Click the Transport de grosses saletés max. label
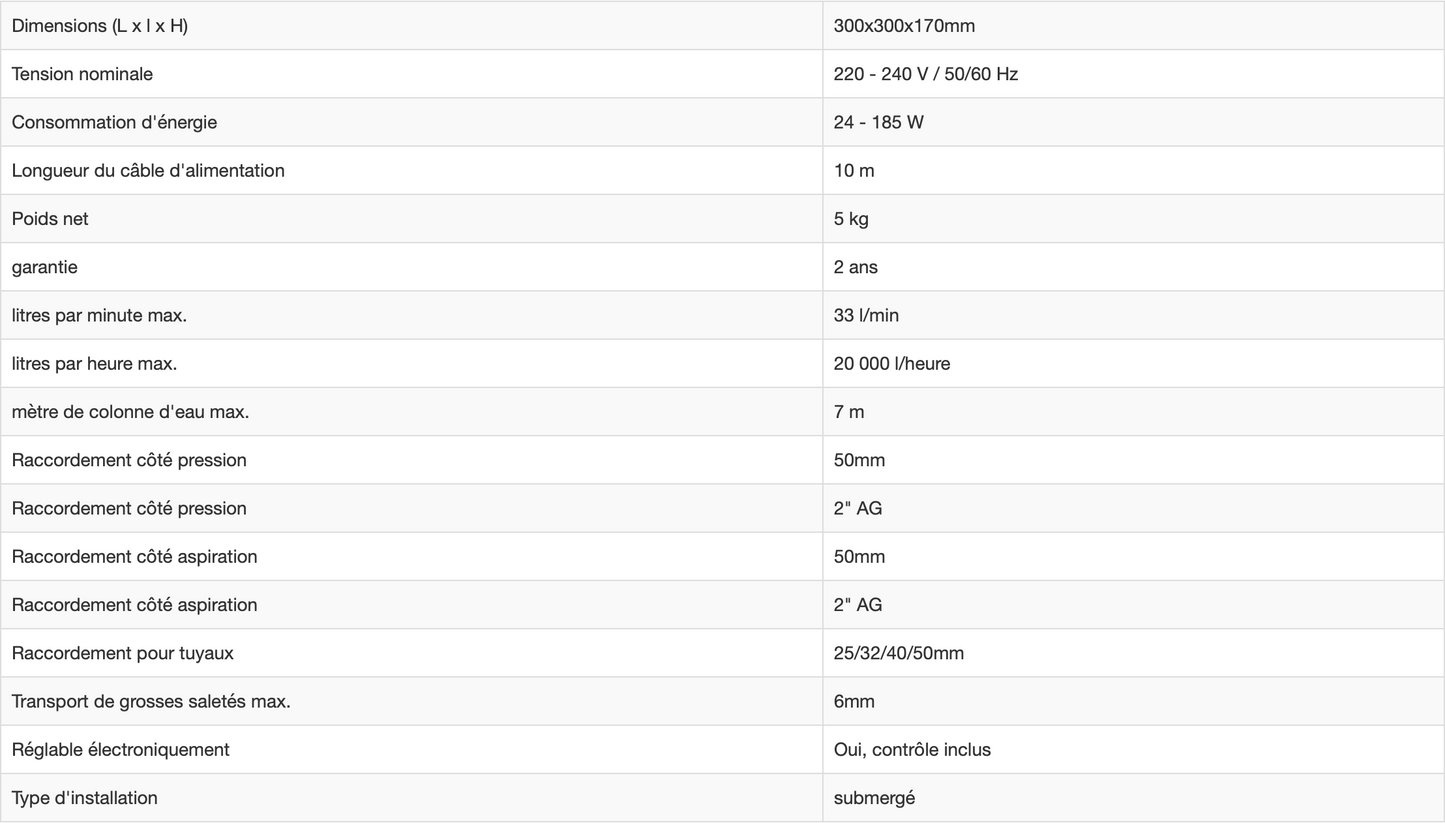1445x823 pixels. click(151, 701)
